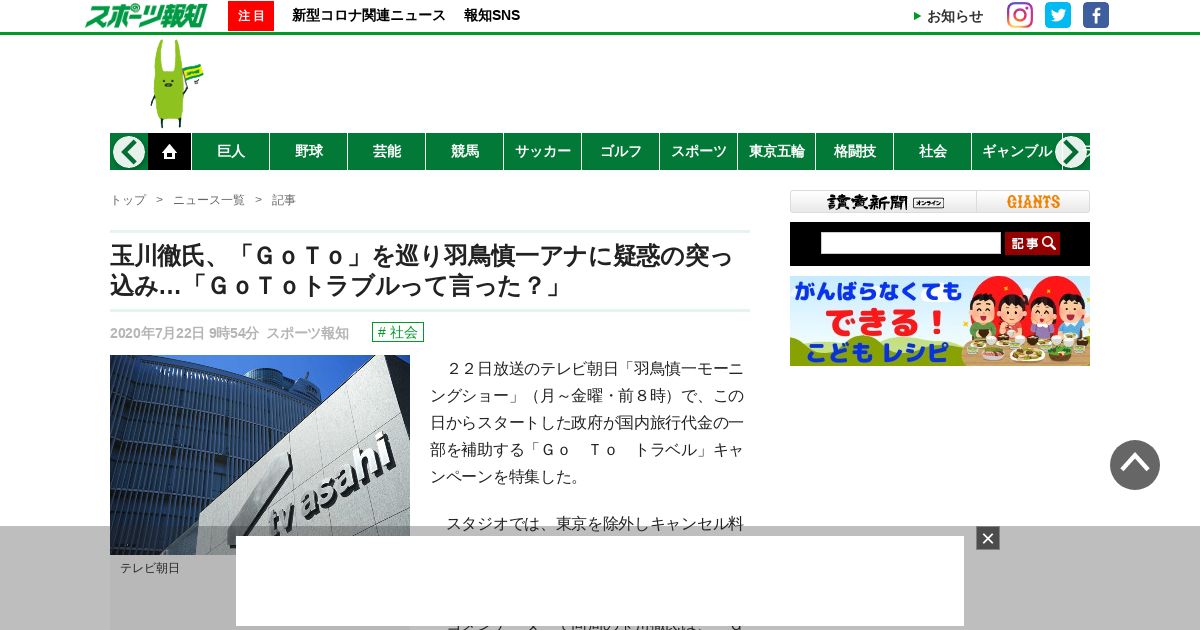
Task: Click the ニュース一覧 breadcrumb link
Action: click(x=209, y=200)
